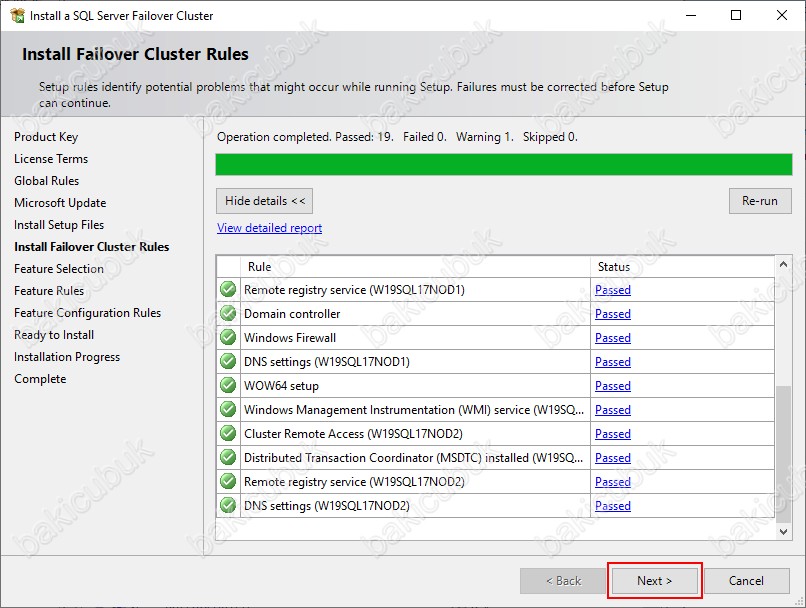Screen dimensions: 806x608
Task: Click the WOW64 setup rule text
Action: (x=281, y=385)
